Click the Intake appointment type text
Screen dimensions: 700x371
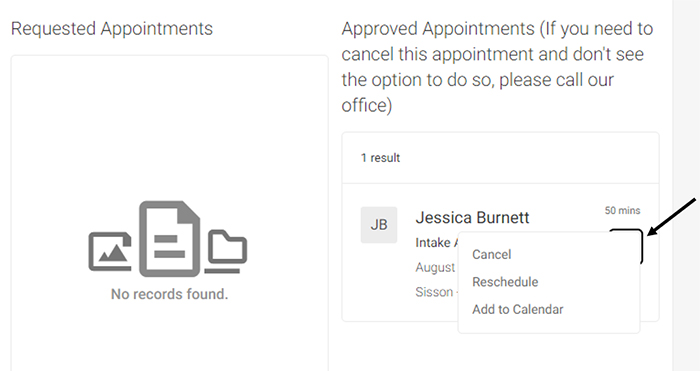coord(435,242)
